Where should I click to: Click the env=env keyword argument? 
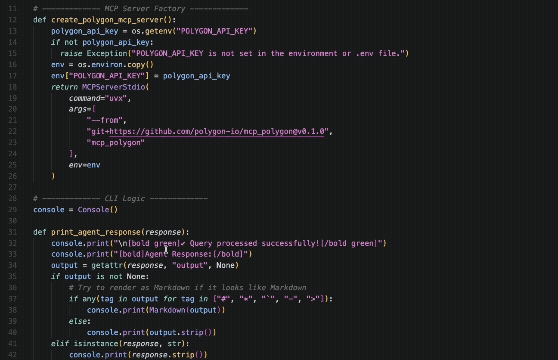point(85,165)
